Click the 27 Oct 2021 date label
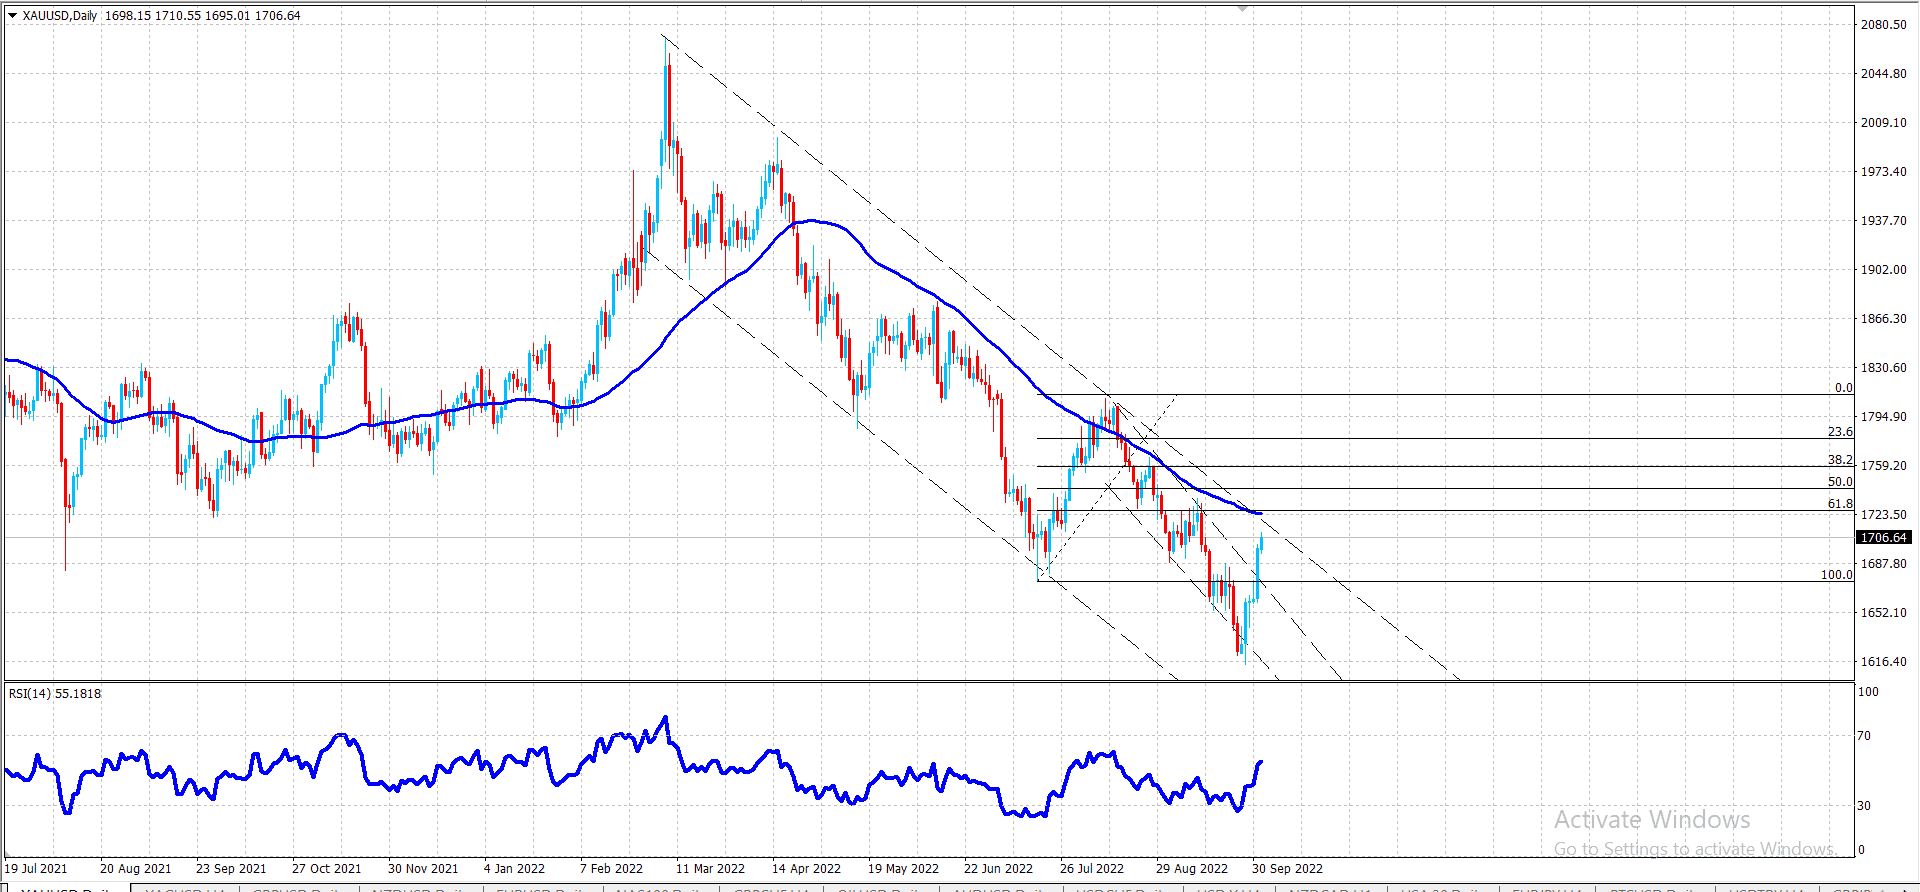Image resolution: width=1920 pixels, height=892 pixels. coord(327,869)
